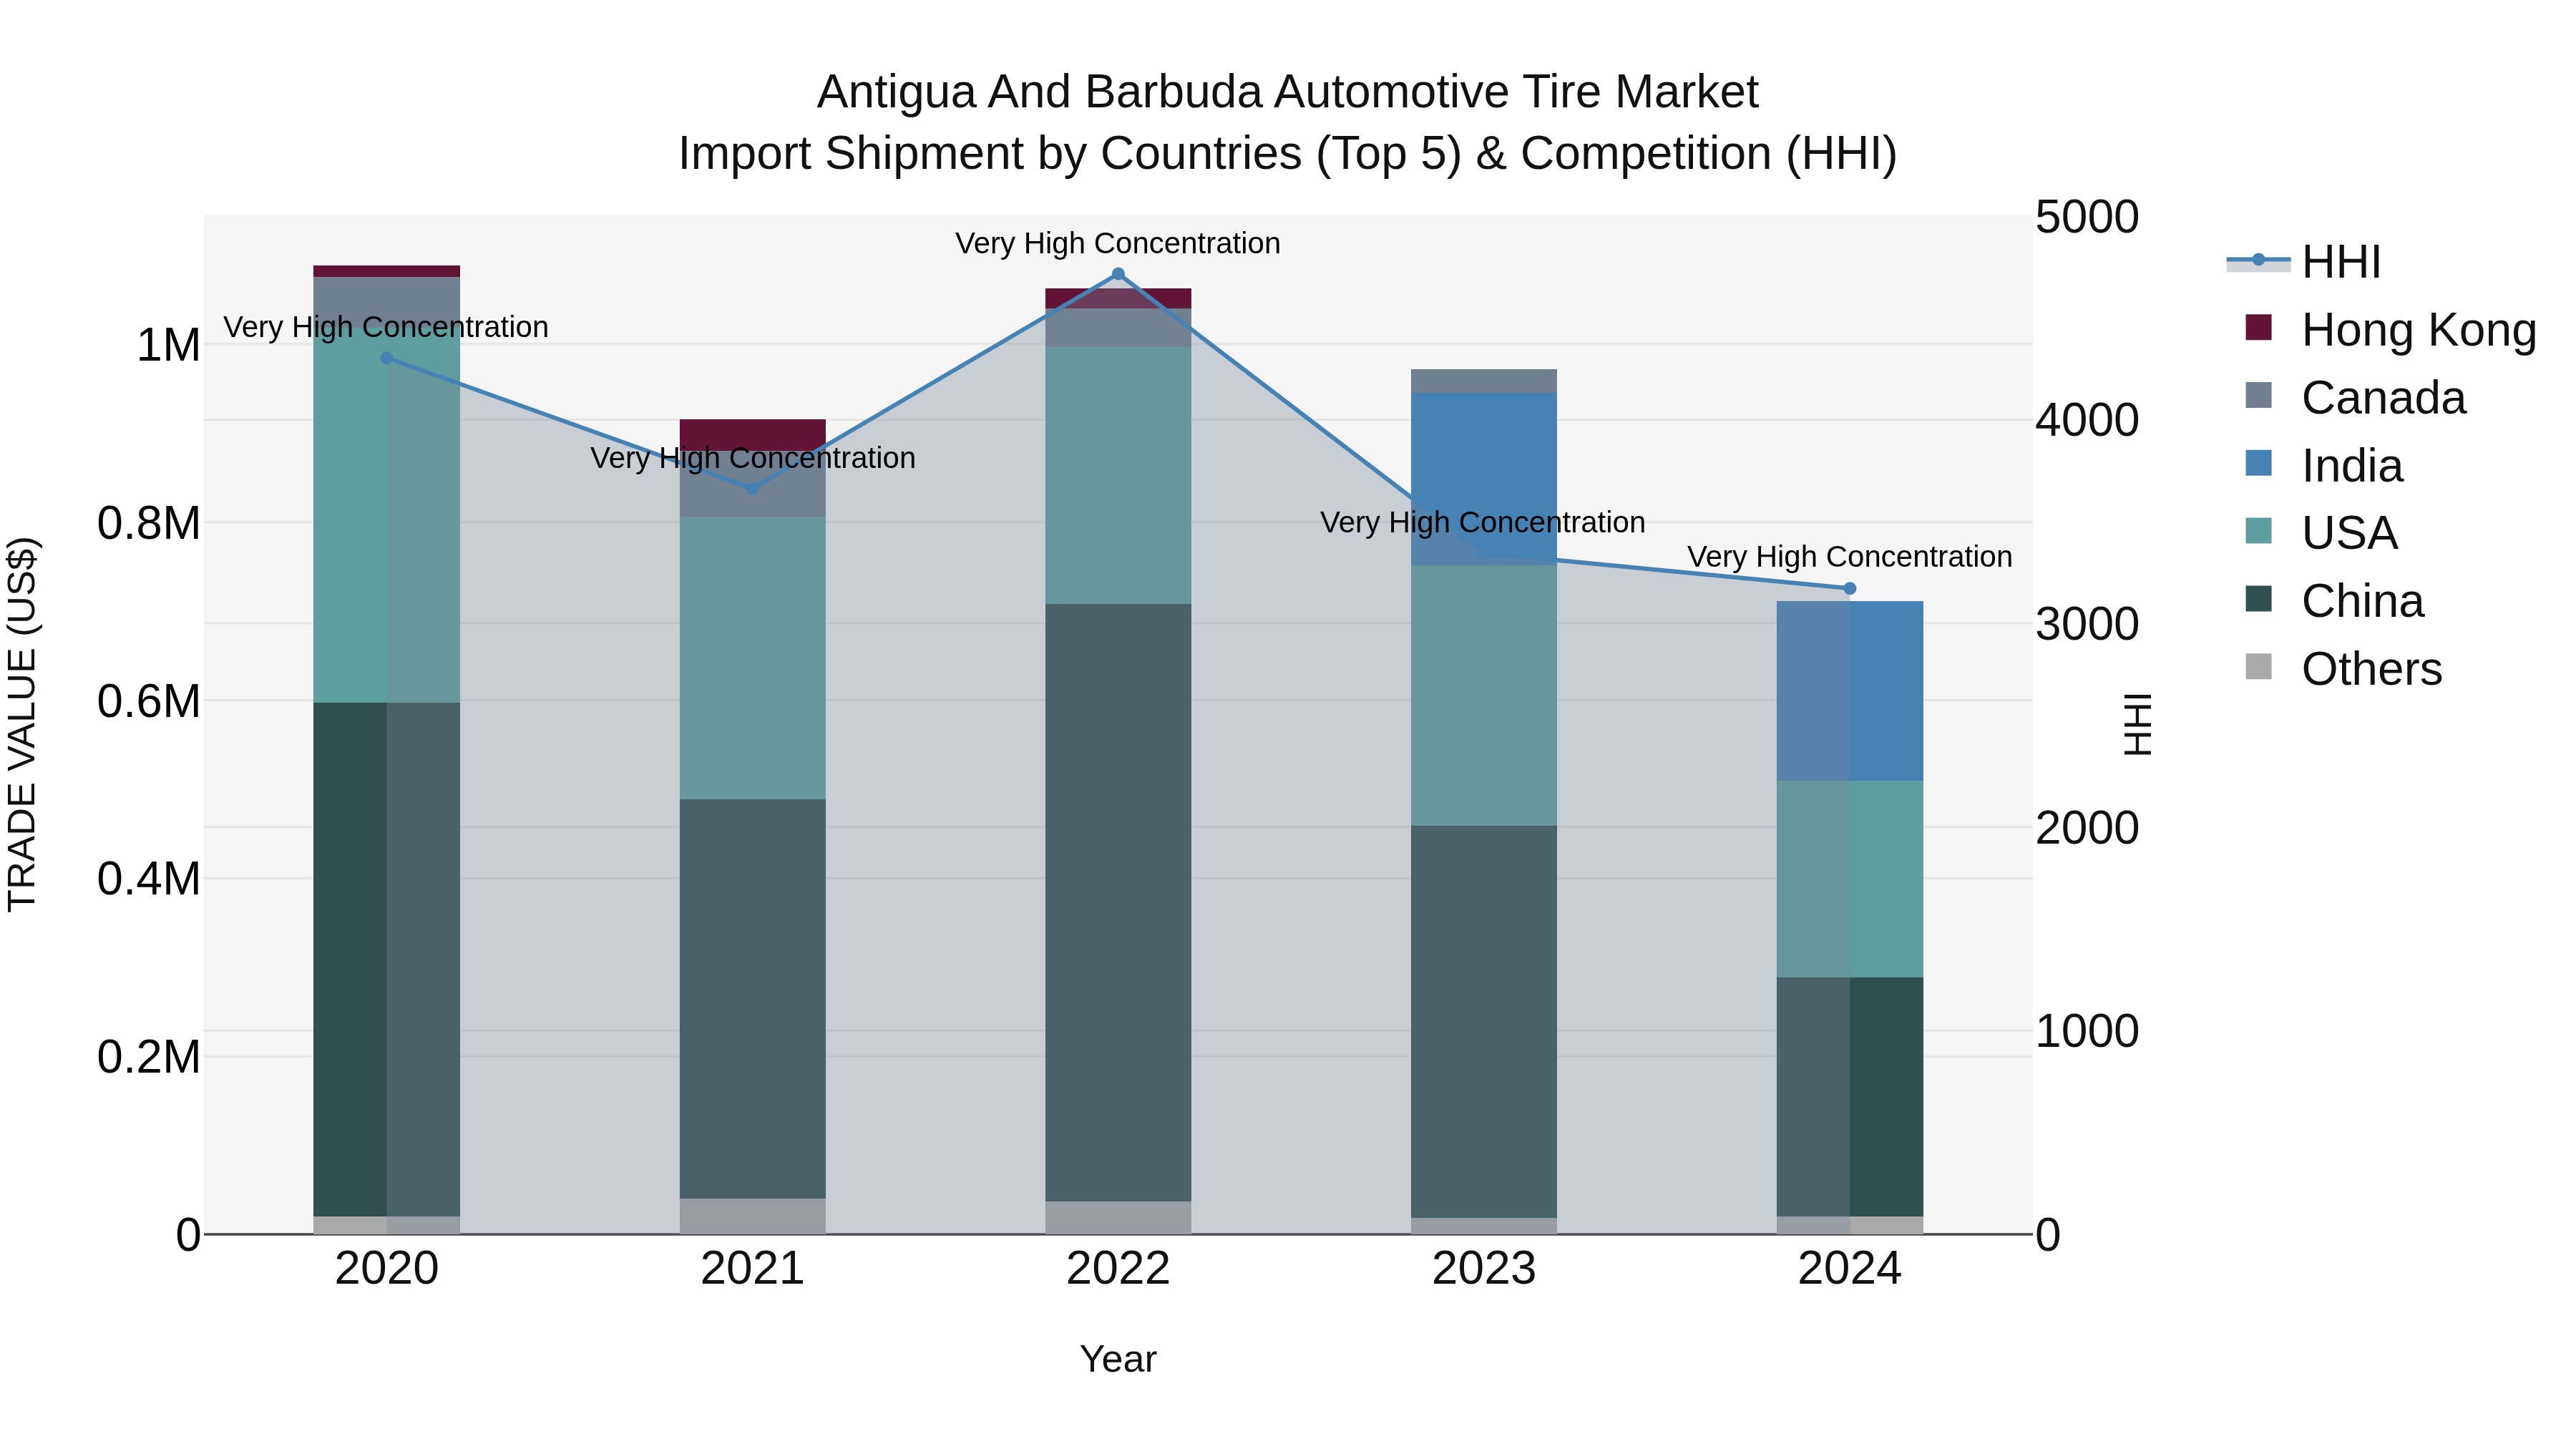Click the 4000 tick on the HHI axis
The image size is (2576, 1449).
click(x=2087, y=421)
